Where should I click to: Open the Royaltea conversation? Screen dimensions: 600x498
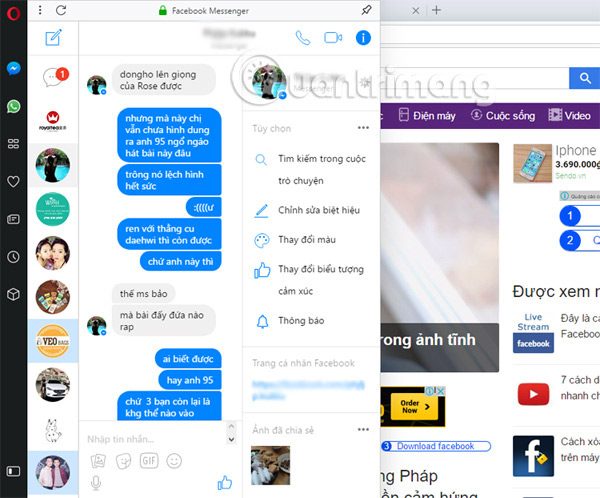53,121
